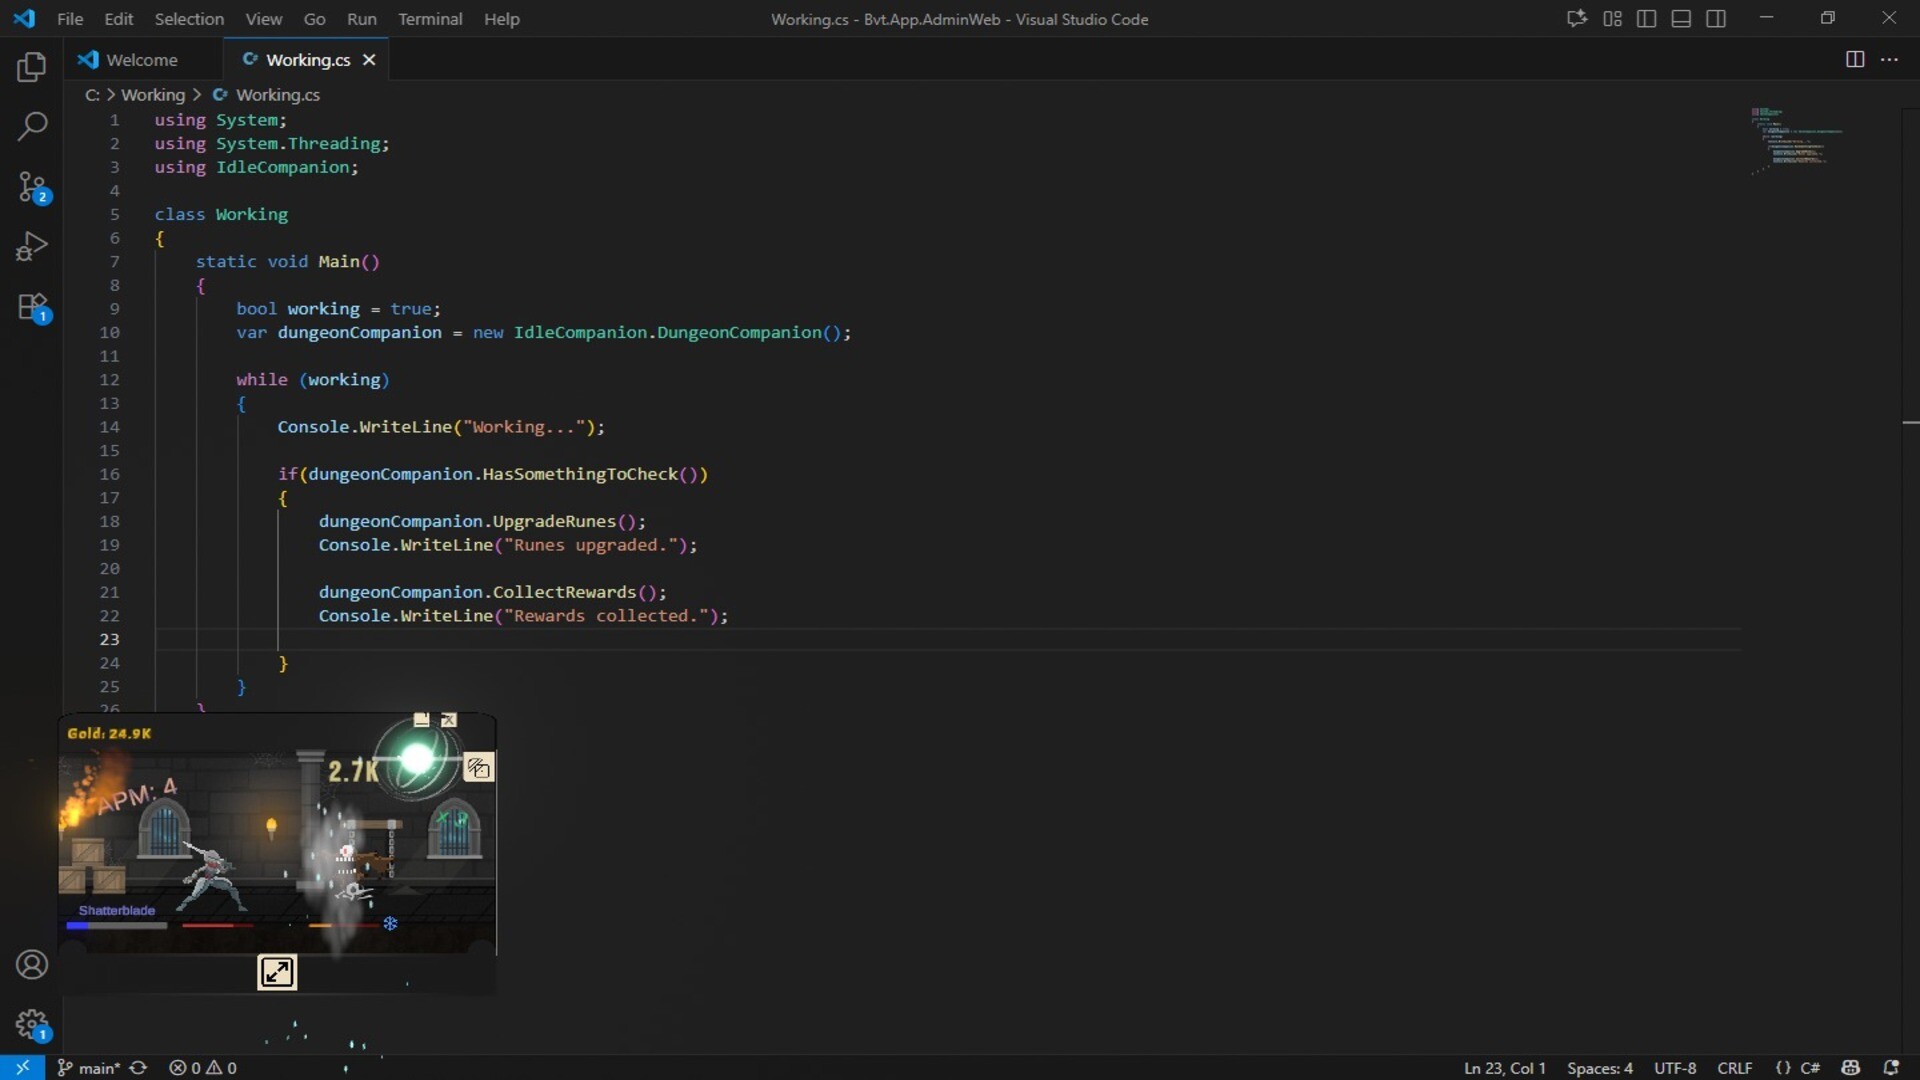
Task: Click the Shatterblade ability charge bar
Action: pos(116,926)
